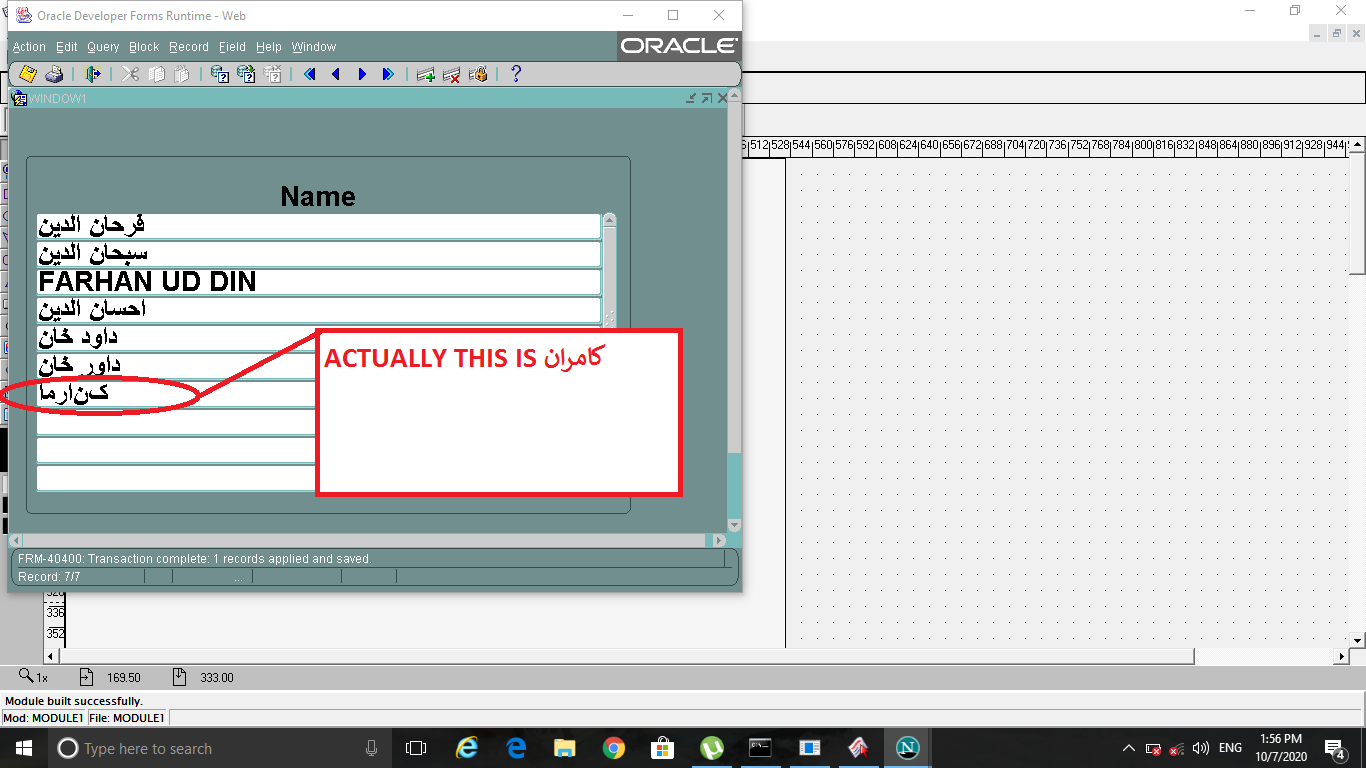Click the empty name field below last record
Screen dimensions: 1366x768
[176, 422]
